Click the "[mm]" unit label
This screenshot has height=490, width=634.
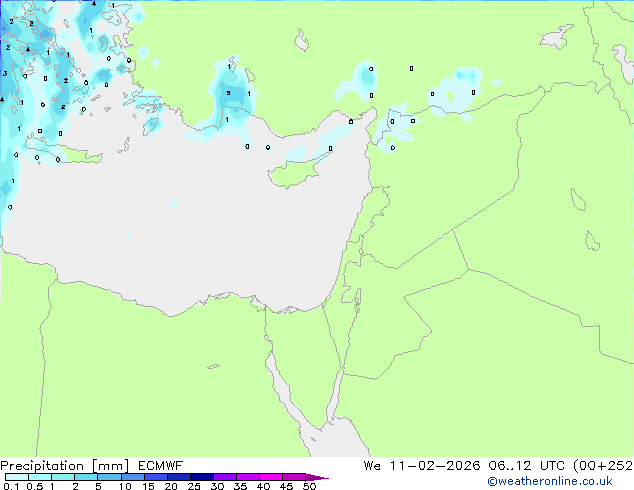click(111, 466)
